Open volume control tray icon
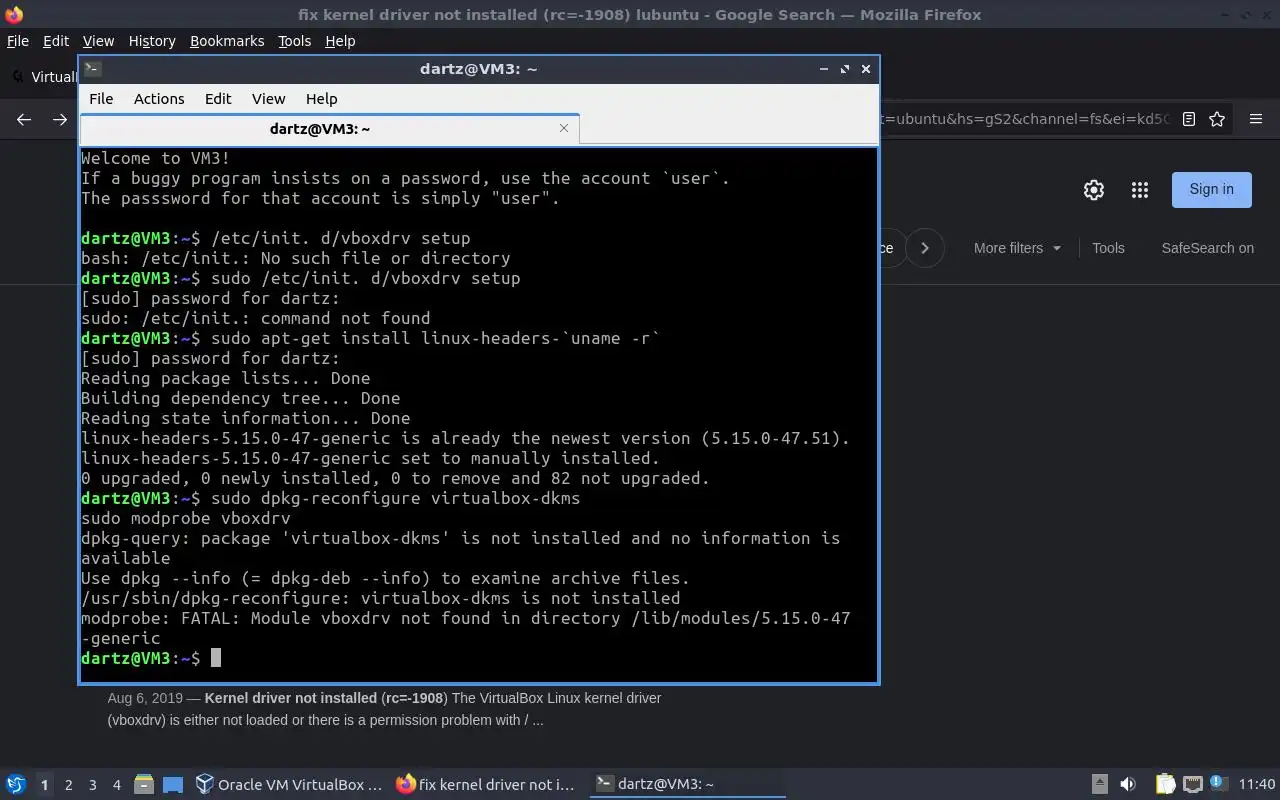This screenshot has height=800, width=1280. (x=1128, y=784)
